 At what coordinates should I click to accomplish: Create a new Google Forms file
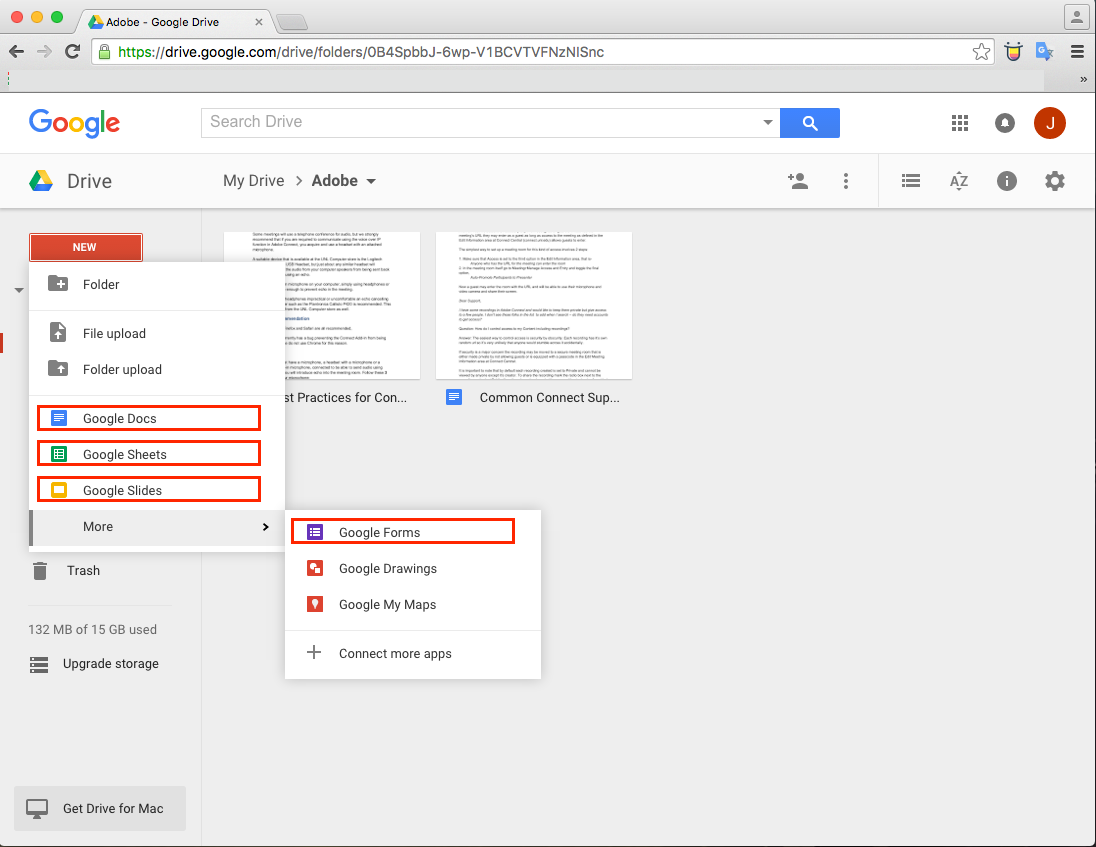pyautogui.click(x=403, y=532)
